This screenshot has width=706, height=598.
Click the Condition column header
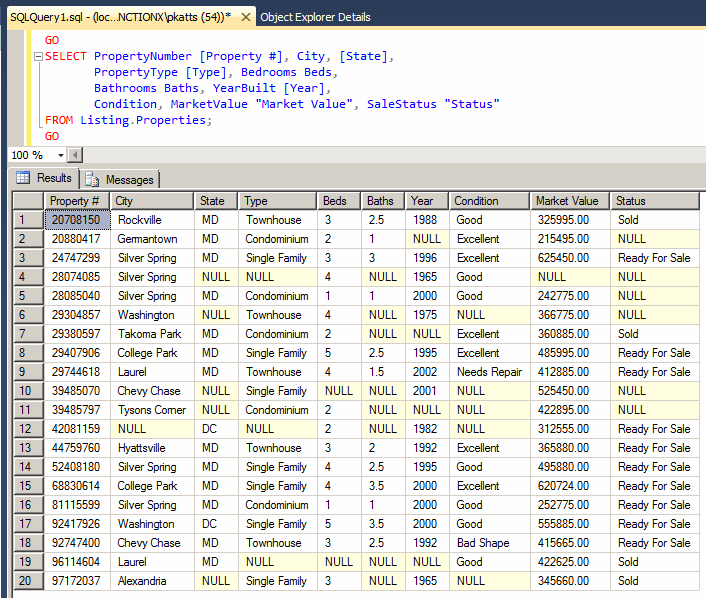tap(489, 201)
